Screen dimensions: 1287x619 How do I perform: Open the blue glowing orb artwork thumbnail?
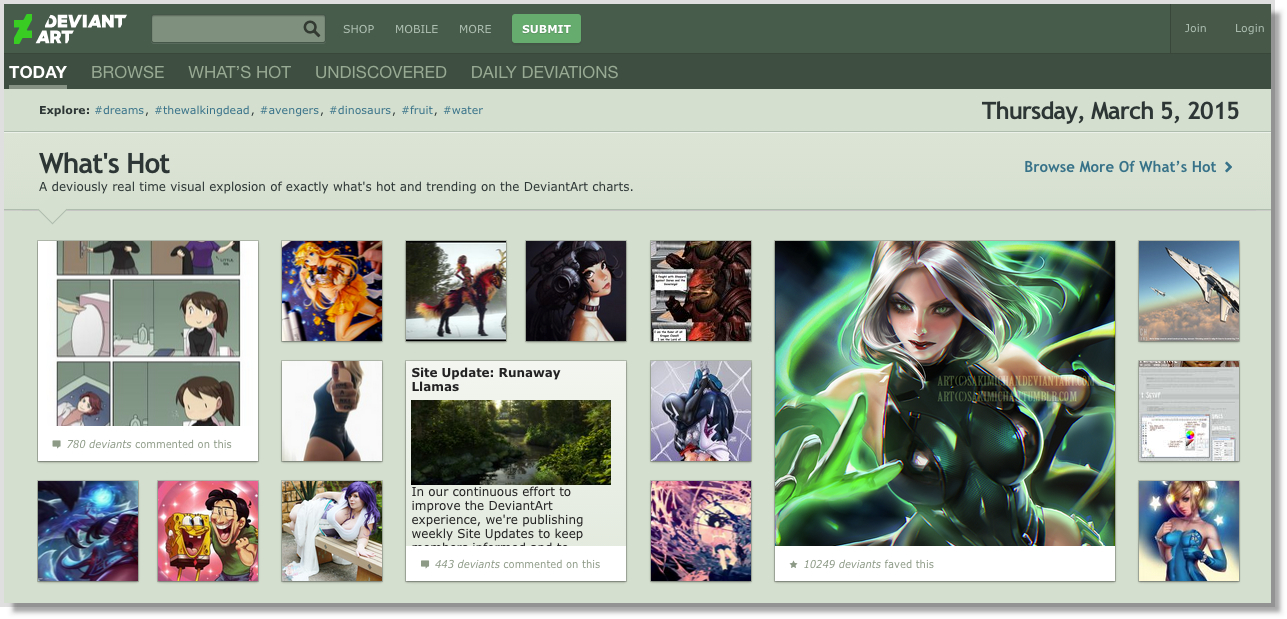88,531
